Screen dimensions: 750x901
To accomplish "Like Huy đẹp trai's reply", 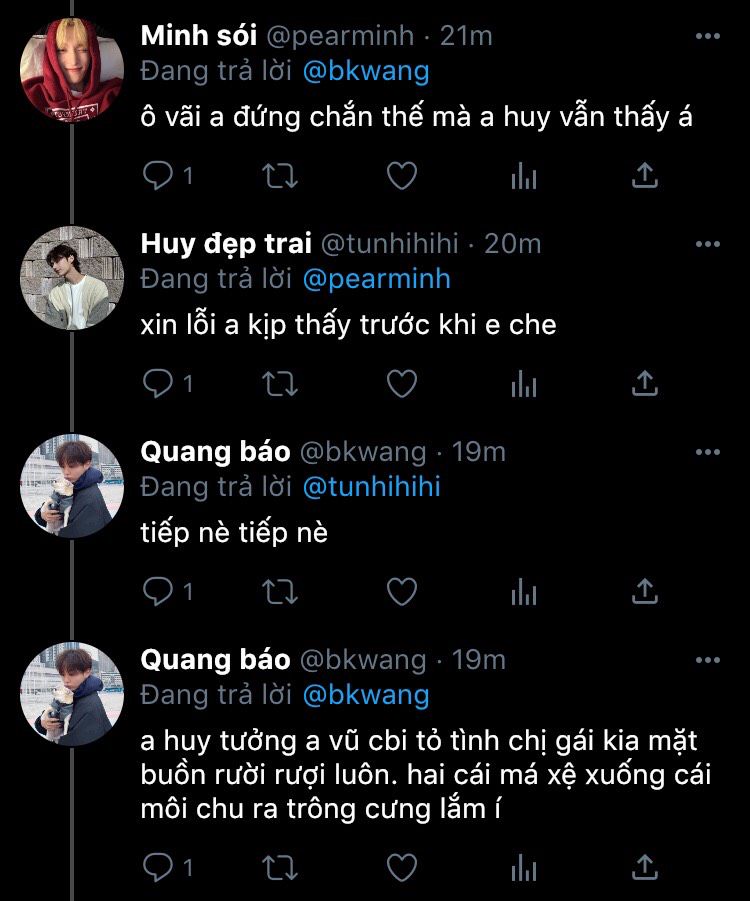I will click(402, 383).
